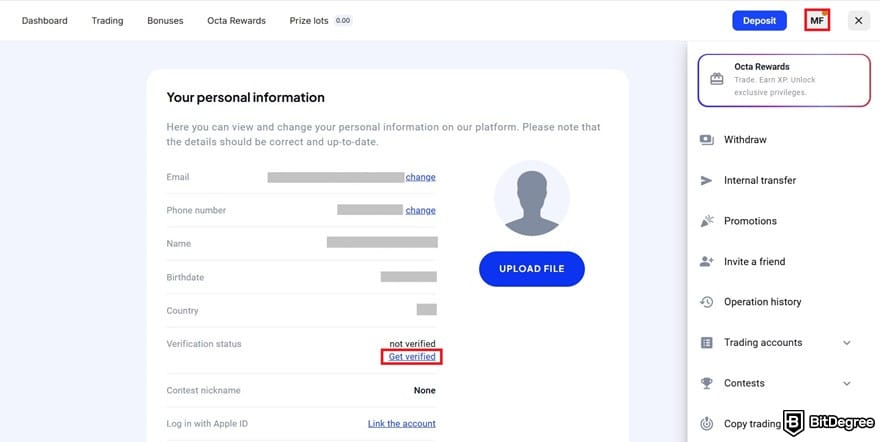This screenshot has height=442, width=880.
Task: Click the 'Birthdate' label
Action: [185, 277]
